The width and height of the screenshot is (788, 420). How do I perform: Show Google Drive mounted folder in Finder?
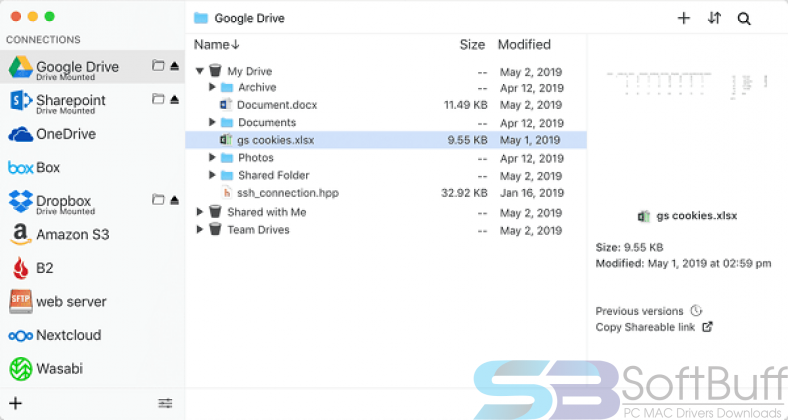tap(158, 65)
